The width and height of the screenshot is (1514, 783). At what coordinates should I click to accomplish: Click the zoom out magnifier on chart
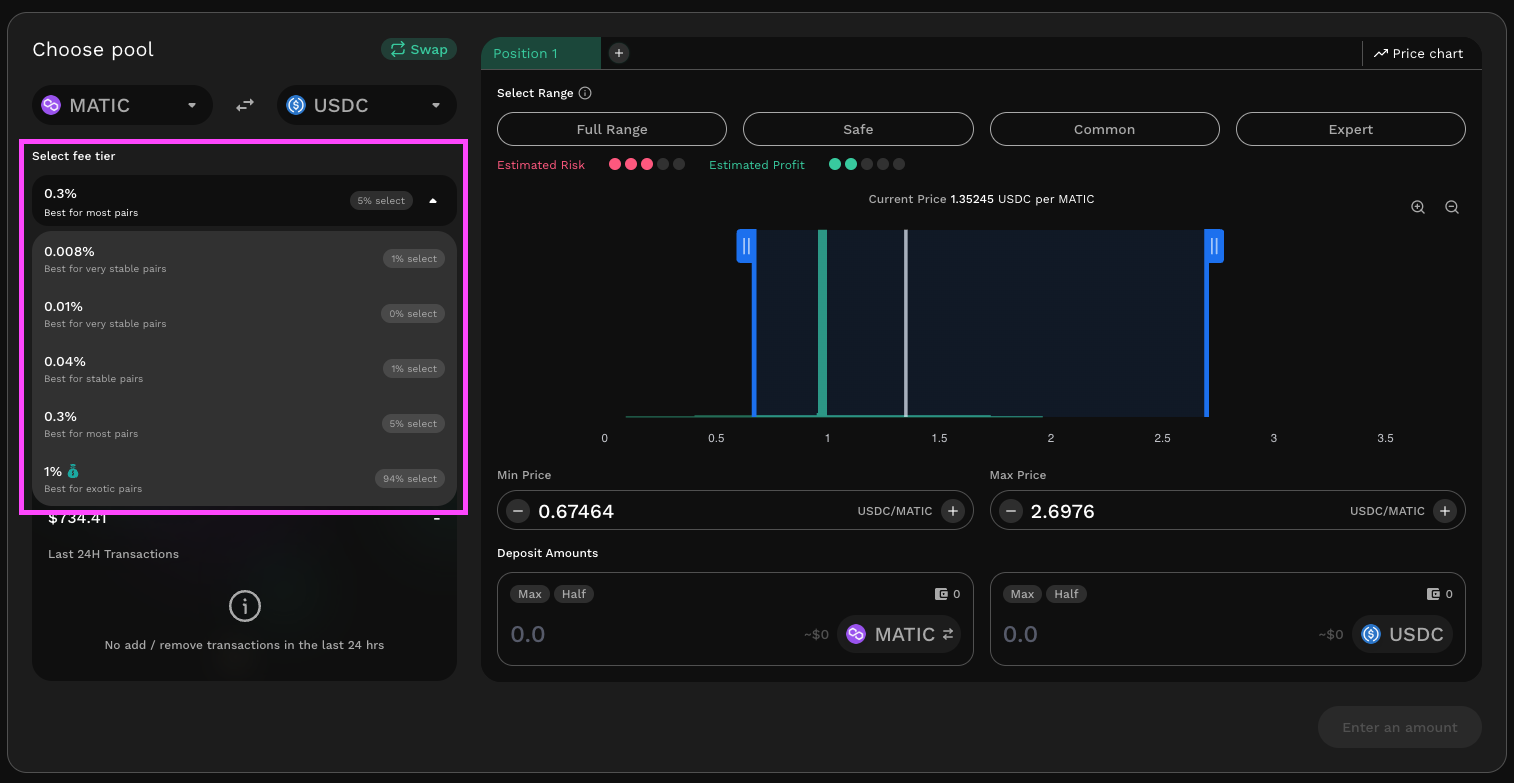[1451, 207]
